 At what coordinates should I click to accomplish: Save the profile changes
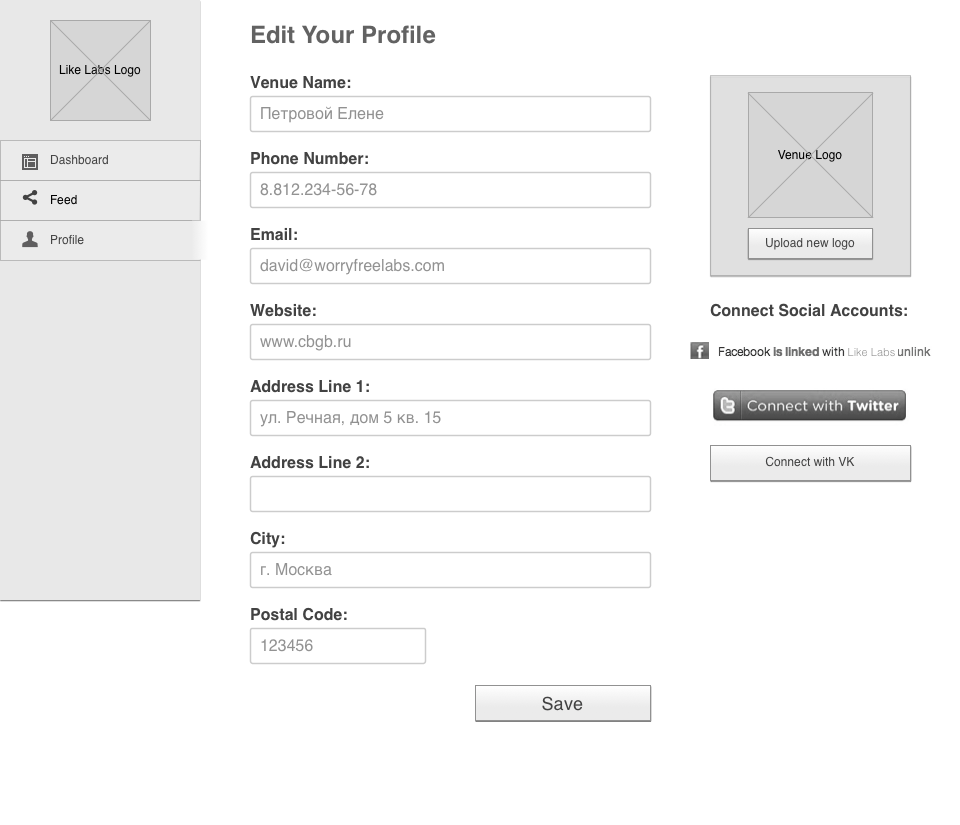[562, 703]
